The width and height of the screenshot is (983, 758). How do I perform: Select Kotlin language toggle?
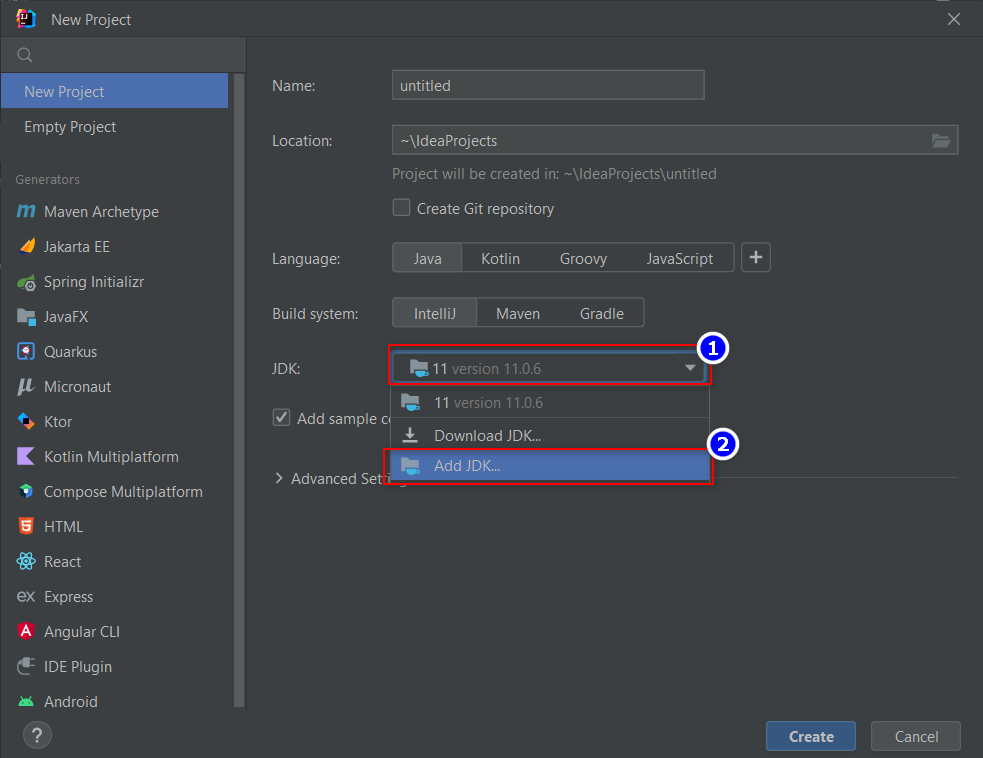point(500,258)
